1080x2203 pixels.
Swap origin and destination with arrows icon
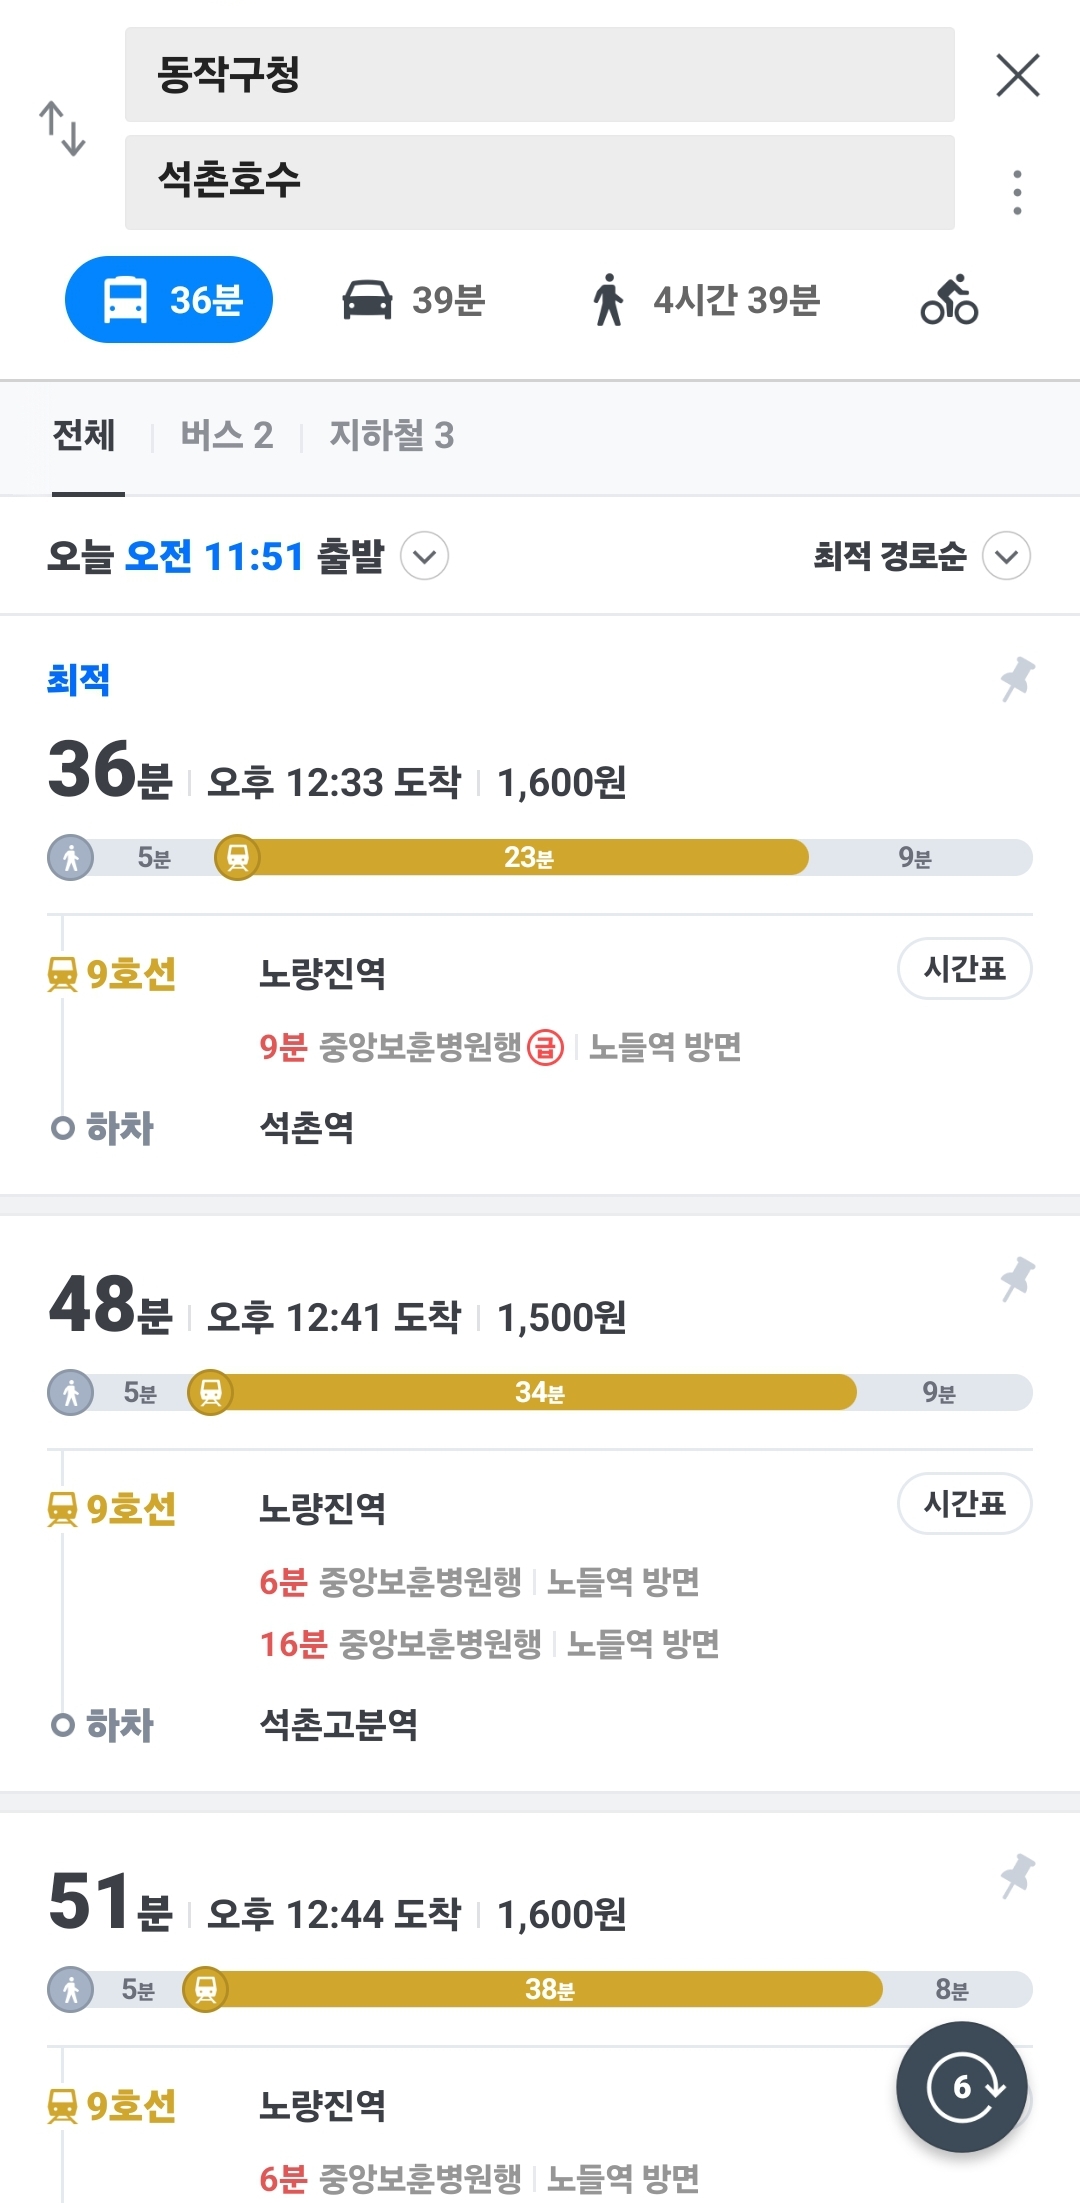(62, 128)
